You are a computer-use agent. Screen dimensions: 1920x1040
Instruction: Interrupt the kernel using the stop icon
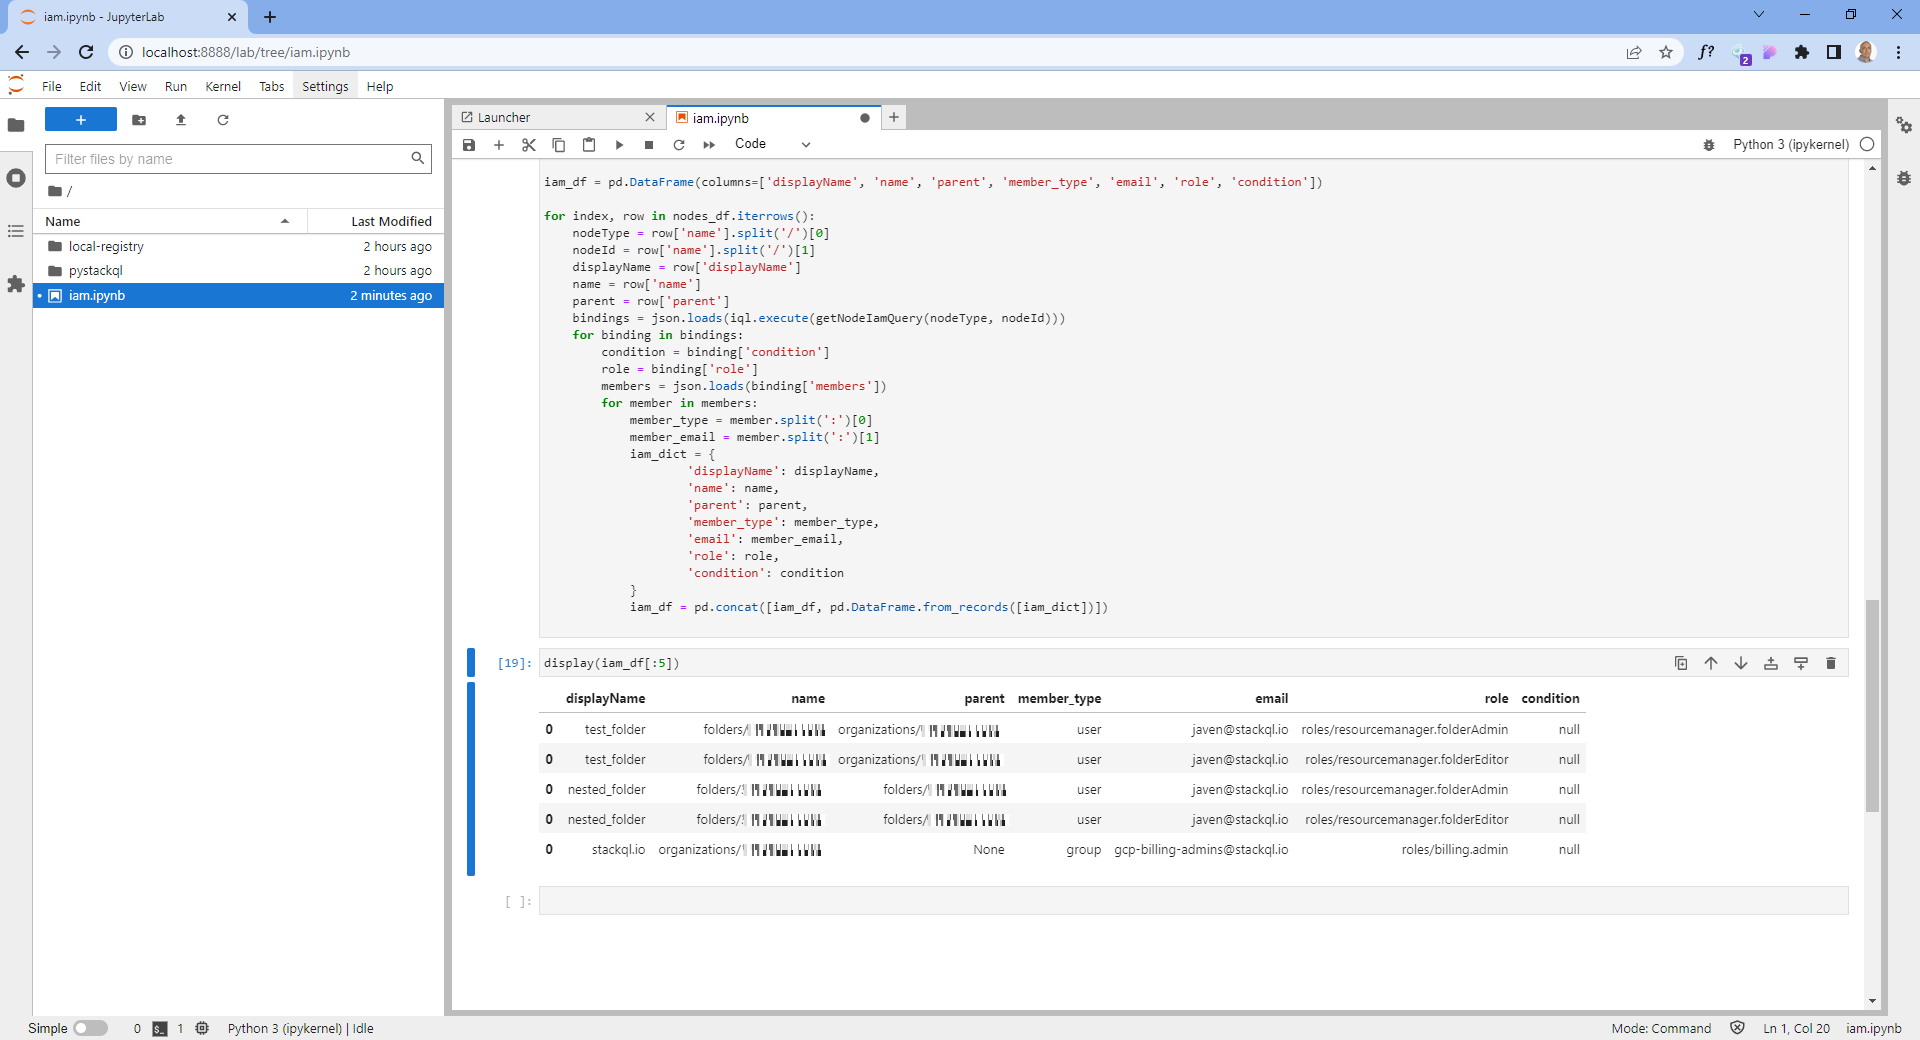coord(648,145)
